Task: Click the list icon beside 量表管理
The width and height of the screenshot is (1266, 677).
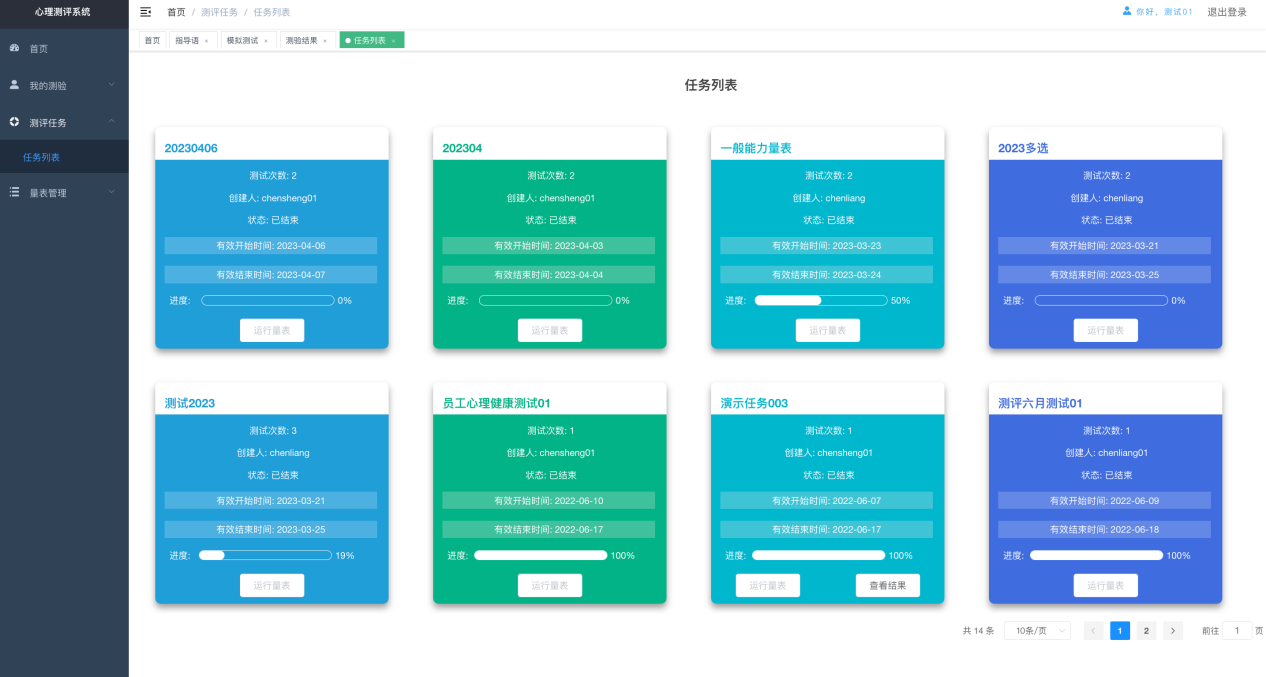Action: pos(14,192)
